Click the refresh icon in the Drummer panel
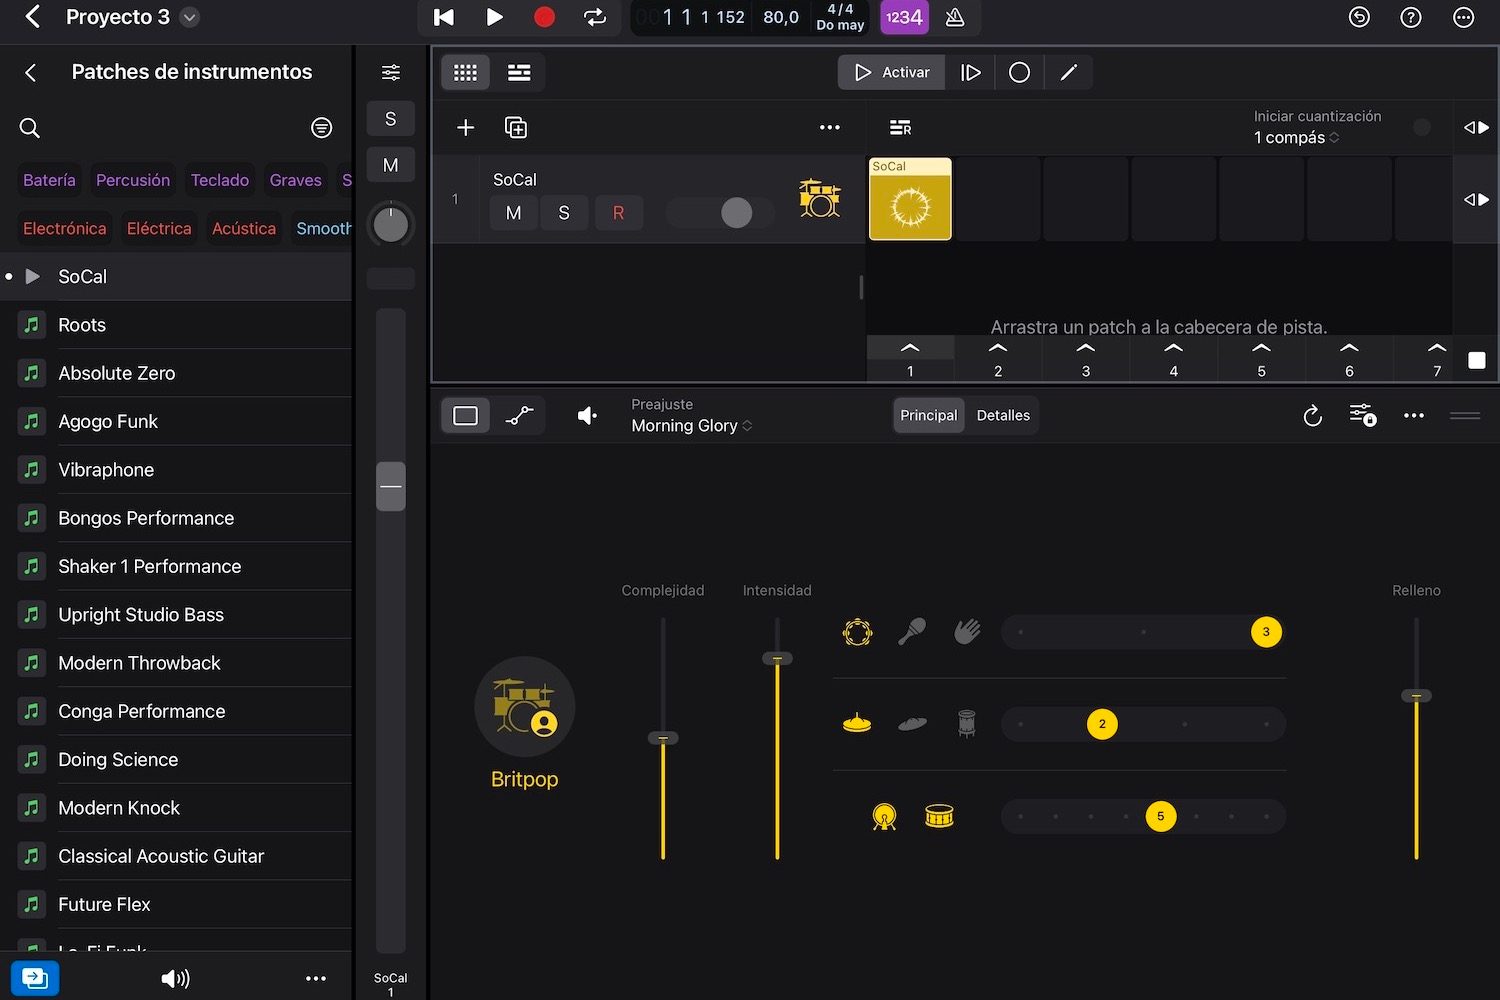This screenshot has height=1000, width=1500. coord(1313,415)
